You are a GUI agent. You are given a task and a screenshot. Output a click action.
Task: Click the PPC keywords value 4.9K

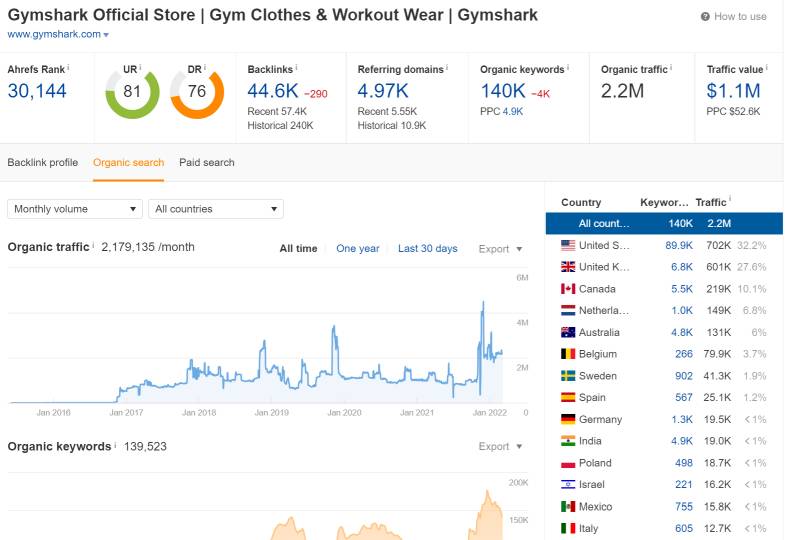coord(513,111)
